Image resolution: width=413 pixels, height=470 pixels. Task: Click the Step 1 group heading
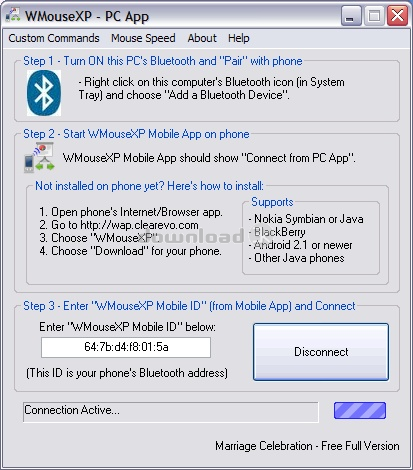(x=163, y=61)
